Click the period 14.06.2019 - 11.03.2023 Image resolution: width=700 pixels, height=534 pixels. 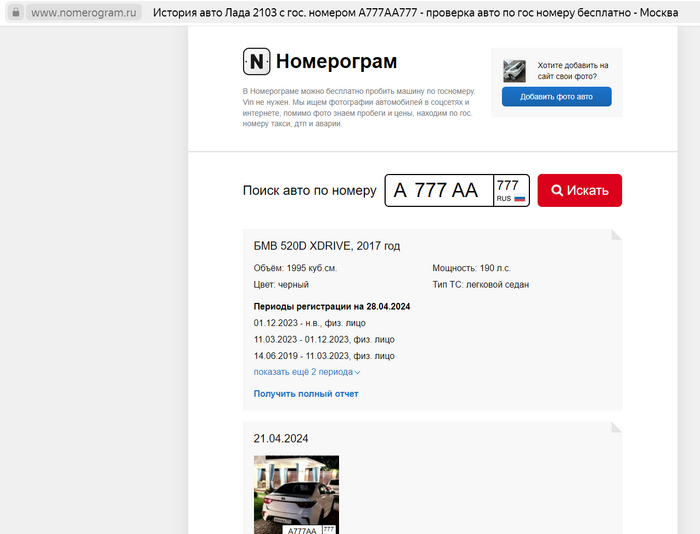[324, 356]
